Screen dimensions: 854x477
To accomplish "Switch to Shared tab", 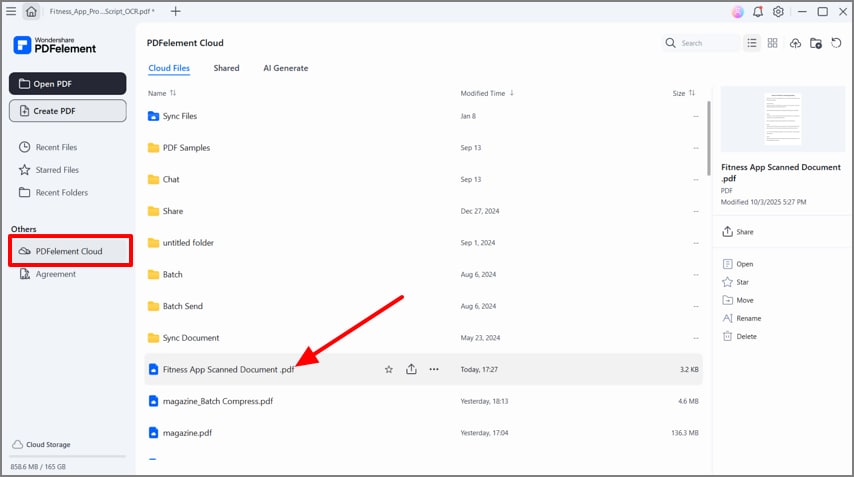I will [226, 68].
